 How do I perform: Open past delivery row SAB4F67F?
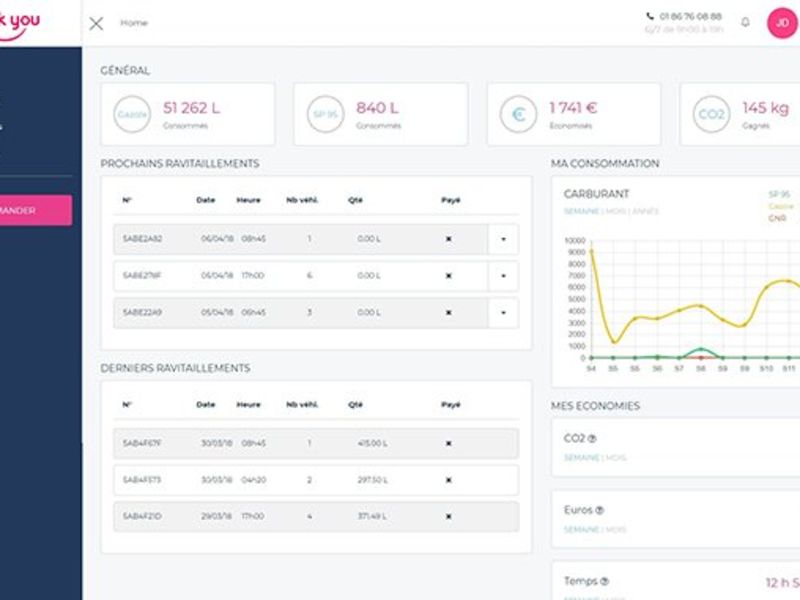[x=316, y=443]
